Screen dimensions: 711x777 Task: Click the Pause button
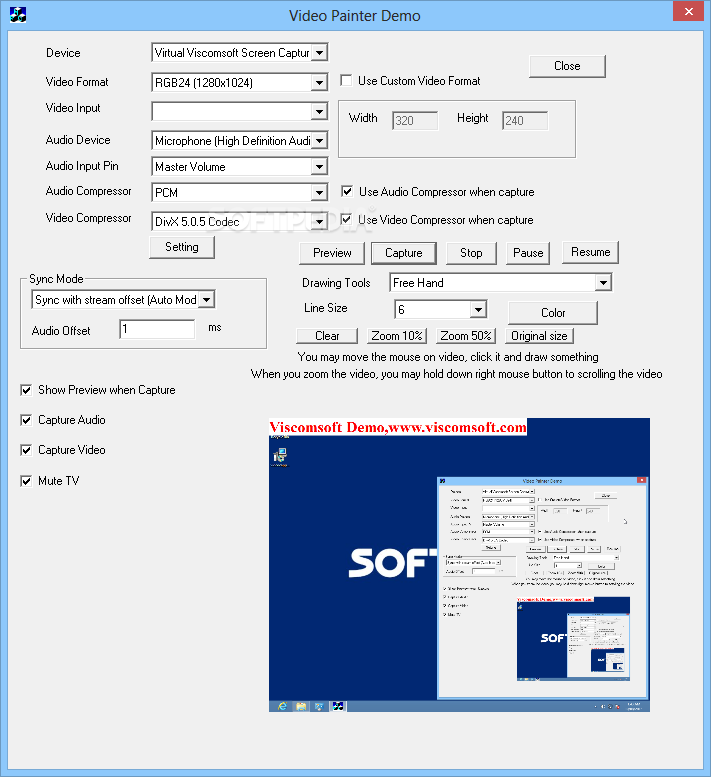(528, 253)
